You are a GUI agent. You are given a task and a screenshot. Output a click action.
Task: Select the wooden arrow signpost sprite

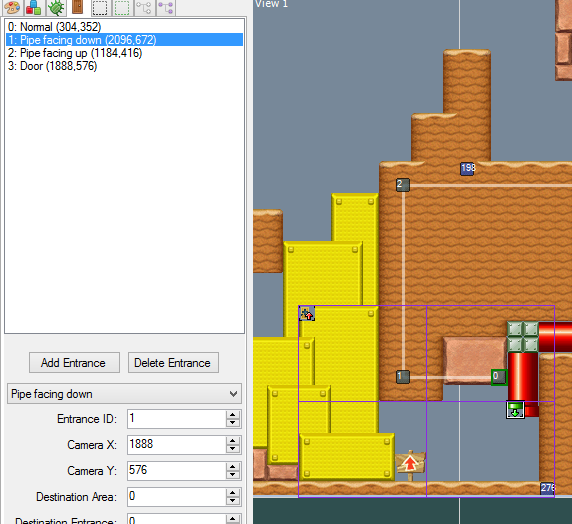(x=410, y=465)
